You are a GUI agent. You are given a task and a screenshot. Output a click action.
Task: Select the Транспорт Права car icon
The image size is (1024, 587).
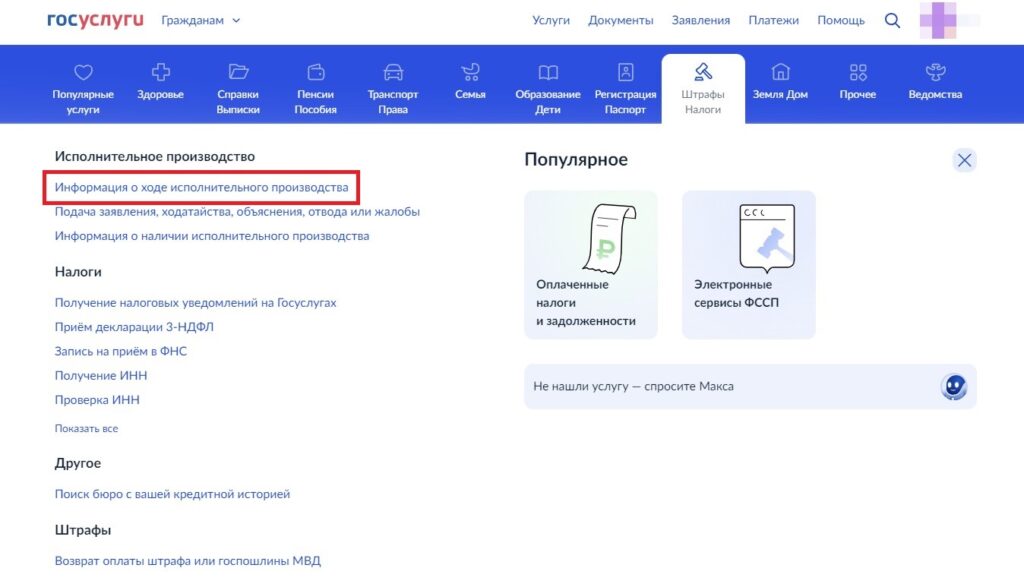tap(393, 73)
